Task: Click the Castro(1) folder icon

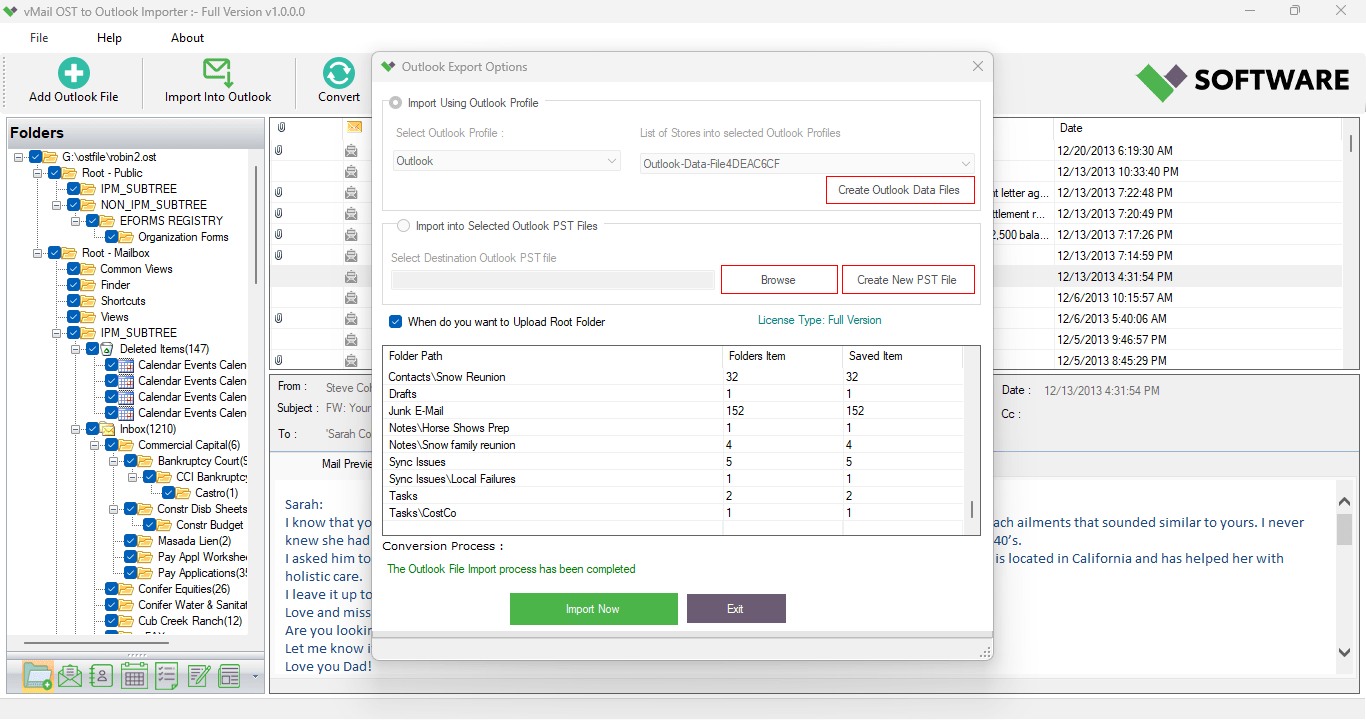Action: pyautogui.click(x=184, y=493)
